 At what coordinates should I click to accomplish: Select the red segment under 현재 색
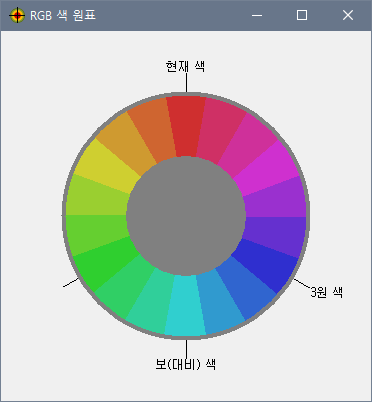coord(186,126)
